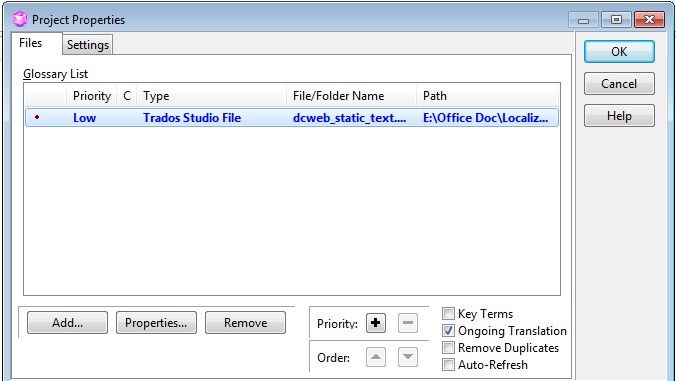The image size is (676, 381).
Task: Switch to the Settings tab
Action: tap(88, 45)
